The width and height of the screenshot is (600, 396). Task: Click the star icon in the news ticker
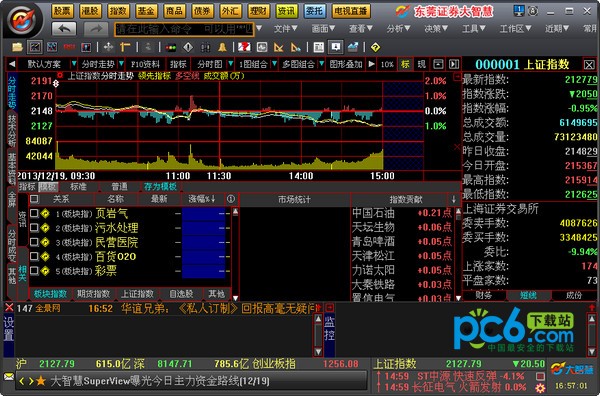[x=41, y=381]
